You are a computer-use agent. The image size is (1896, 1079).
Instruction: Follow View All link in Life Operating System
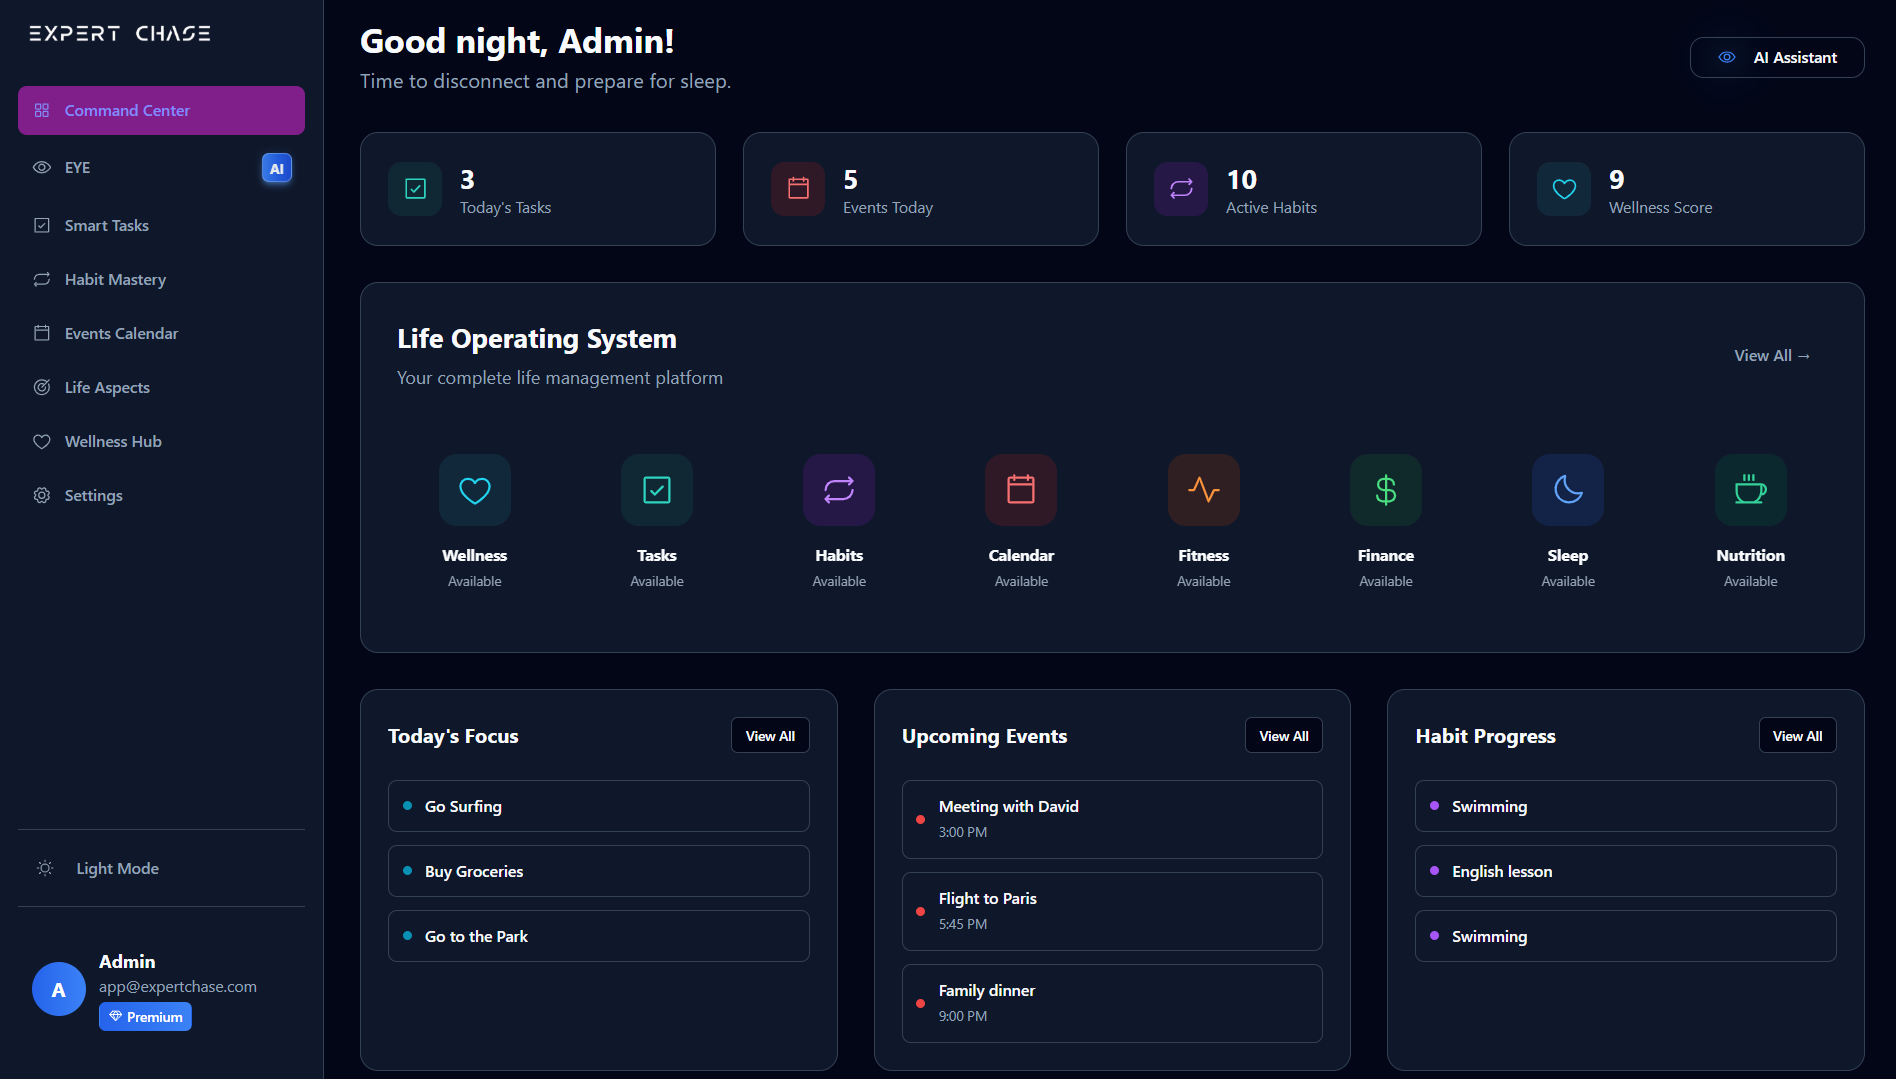pos(1771,356)
